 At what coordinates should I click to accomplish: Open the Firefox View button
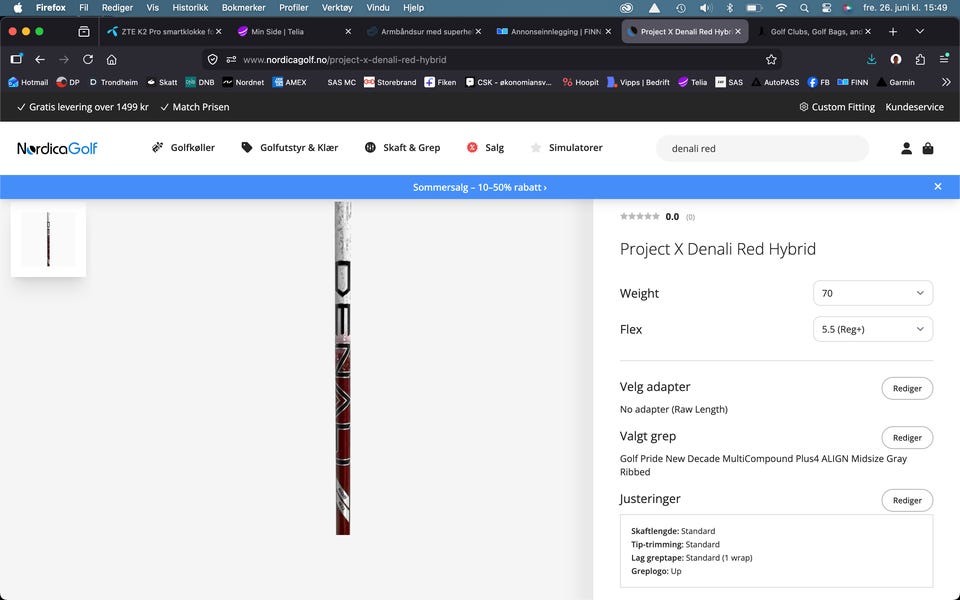point(84,31)
